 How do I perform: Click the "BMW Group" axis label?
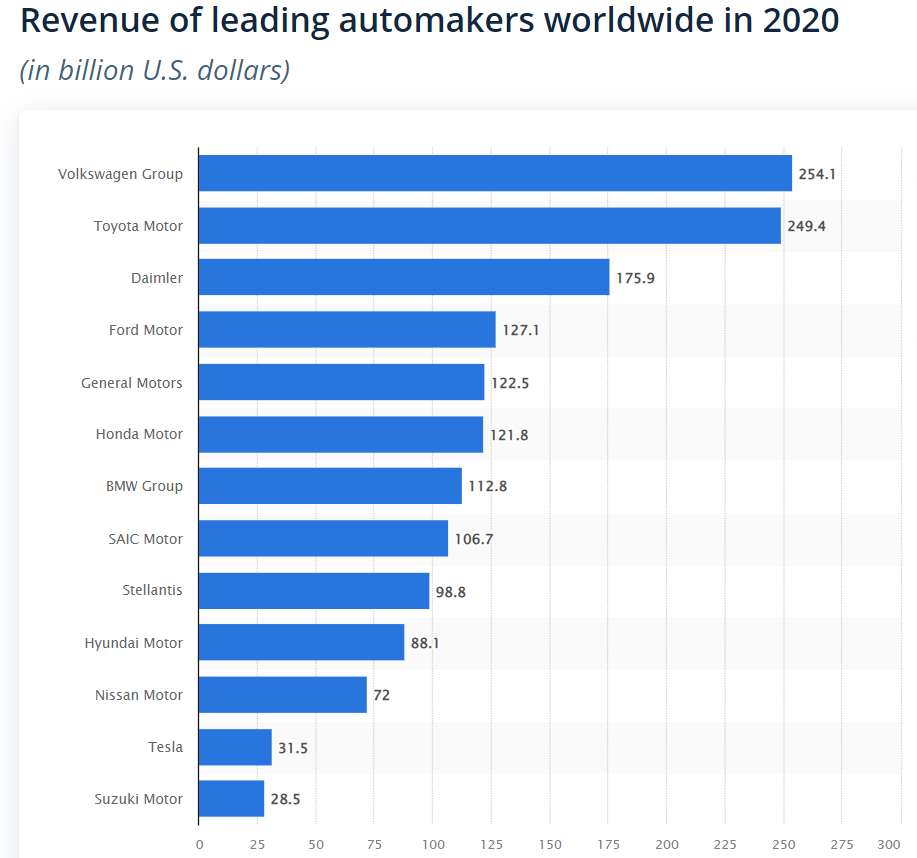[144, 487]
